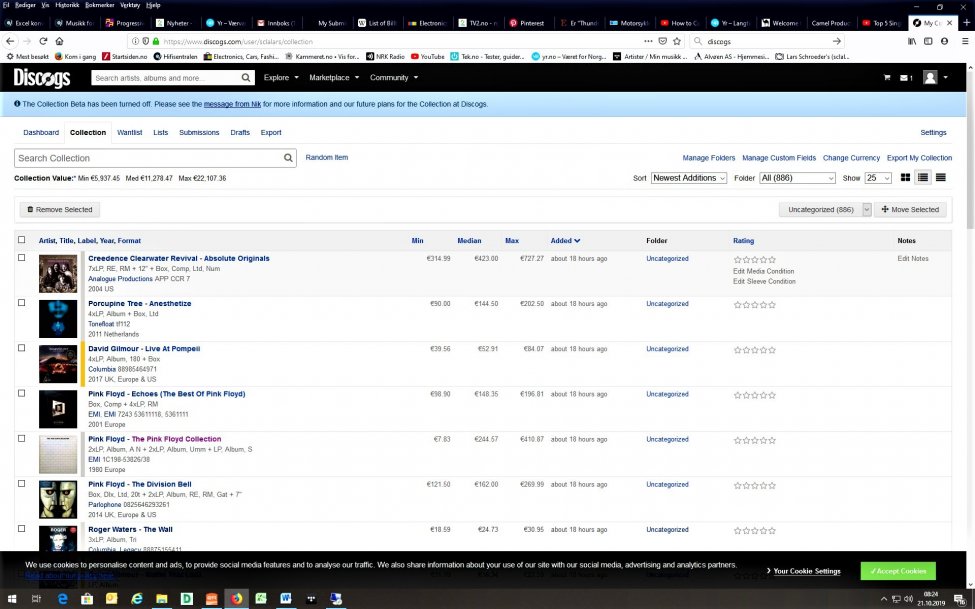Image resolution: width=975 pixels, height=609 pixels.
Task: Check the Creedence Clearwater Revival row checkbox
Action: pyautogui.click(x=22, y=258)
